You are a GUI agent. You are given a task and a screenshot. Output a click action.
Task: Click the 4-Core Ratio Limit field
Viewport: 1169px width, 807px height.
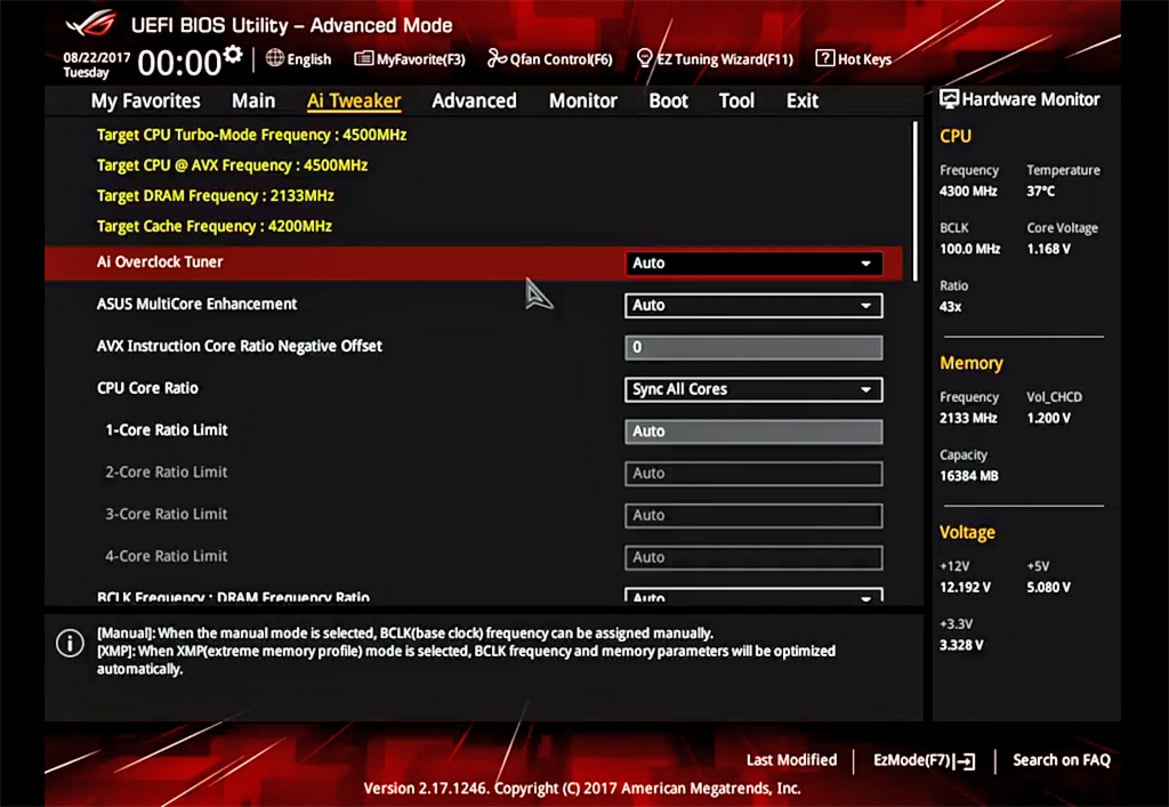[754, 557]
